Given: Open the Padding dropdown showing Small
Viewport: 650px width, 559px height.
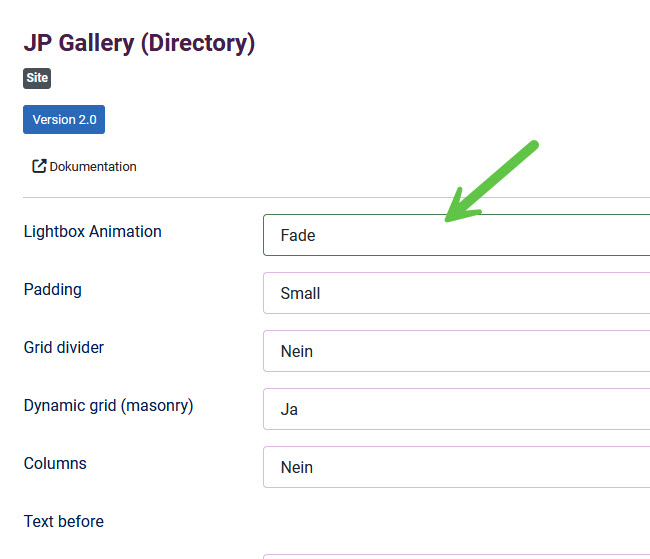Looking at the screenshot, I should point(456,293).
